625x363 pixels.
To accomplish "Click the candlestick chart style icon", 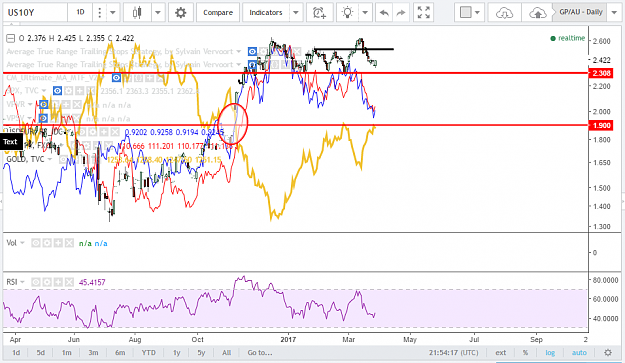I will (137, 12).
